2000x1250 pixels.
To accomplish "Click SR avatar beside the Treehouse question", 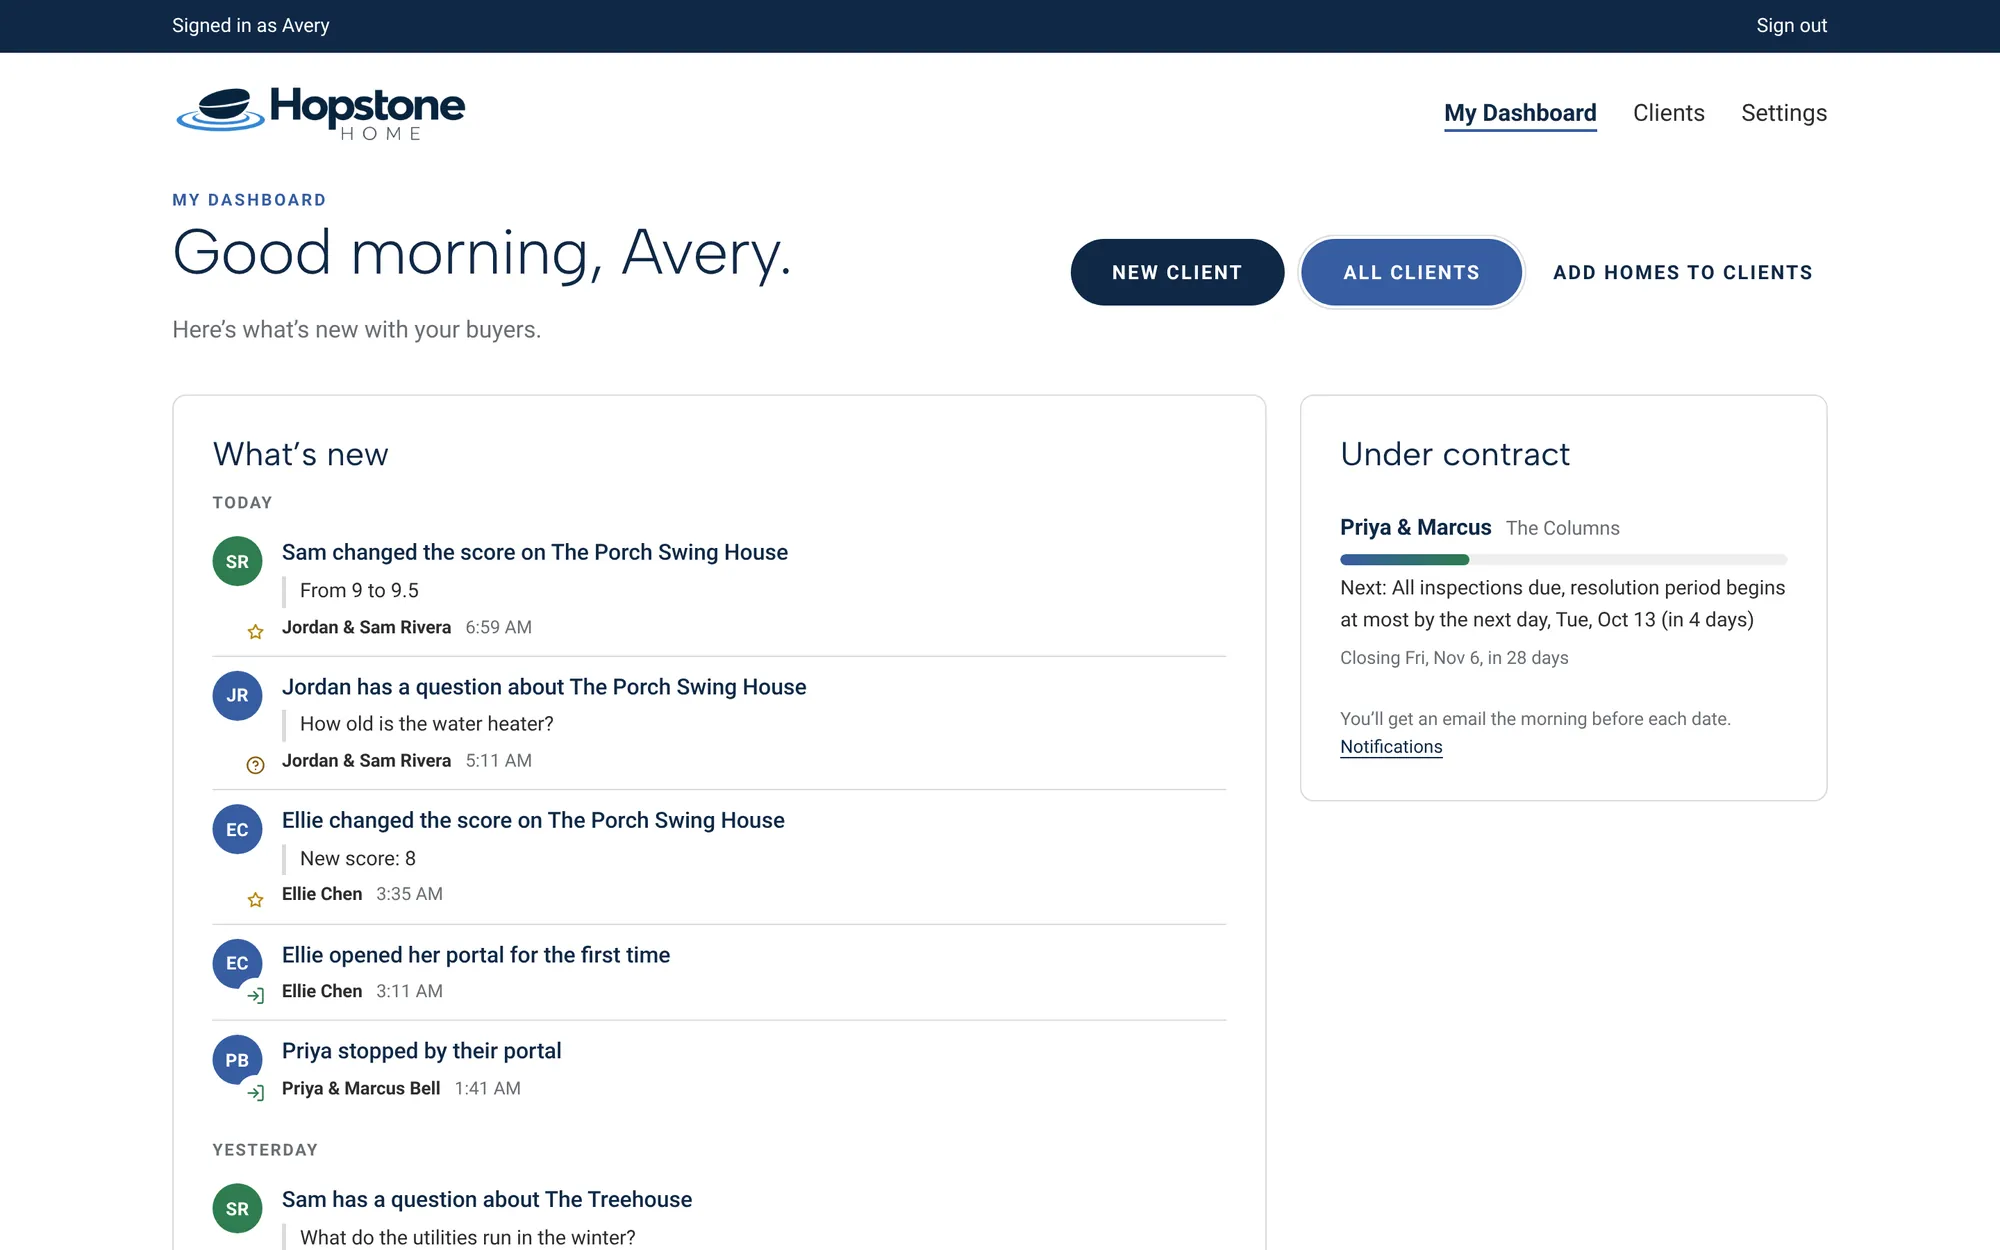I will tap(237, 1208).
